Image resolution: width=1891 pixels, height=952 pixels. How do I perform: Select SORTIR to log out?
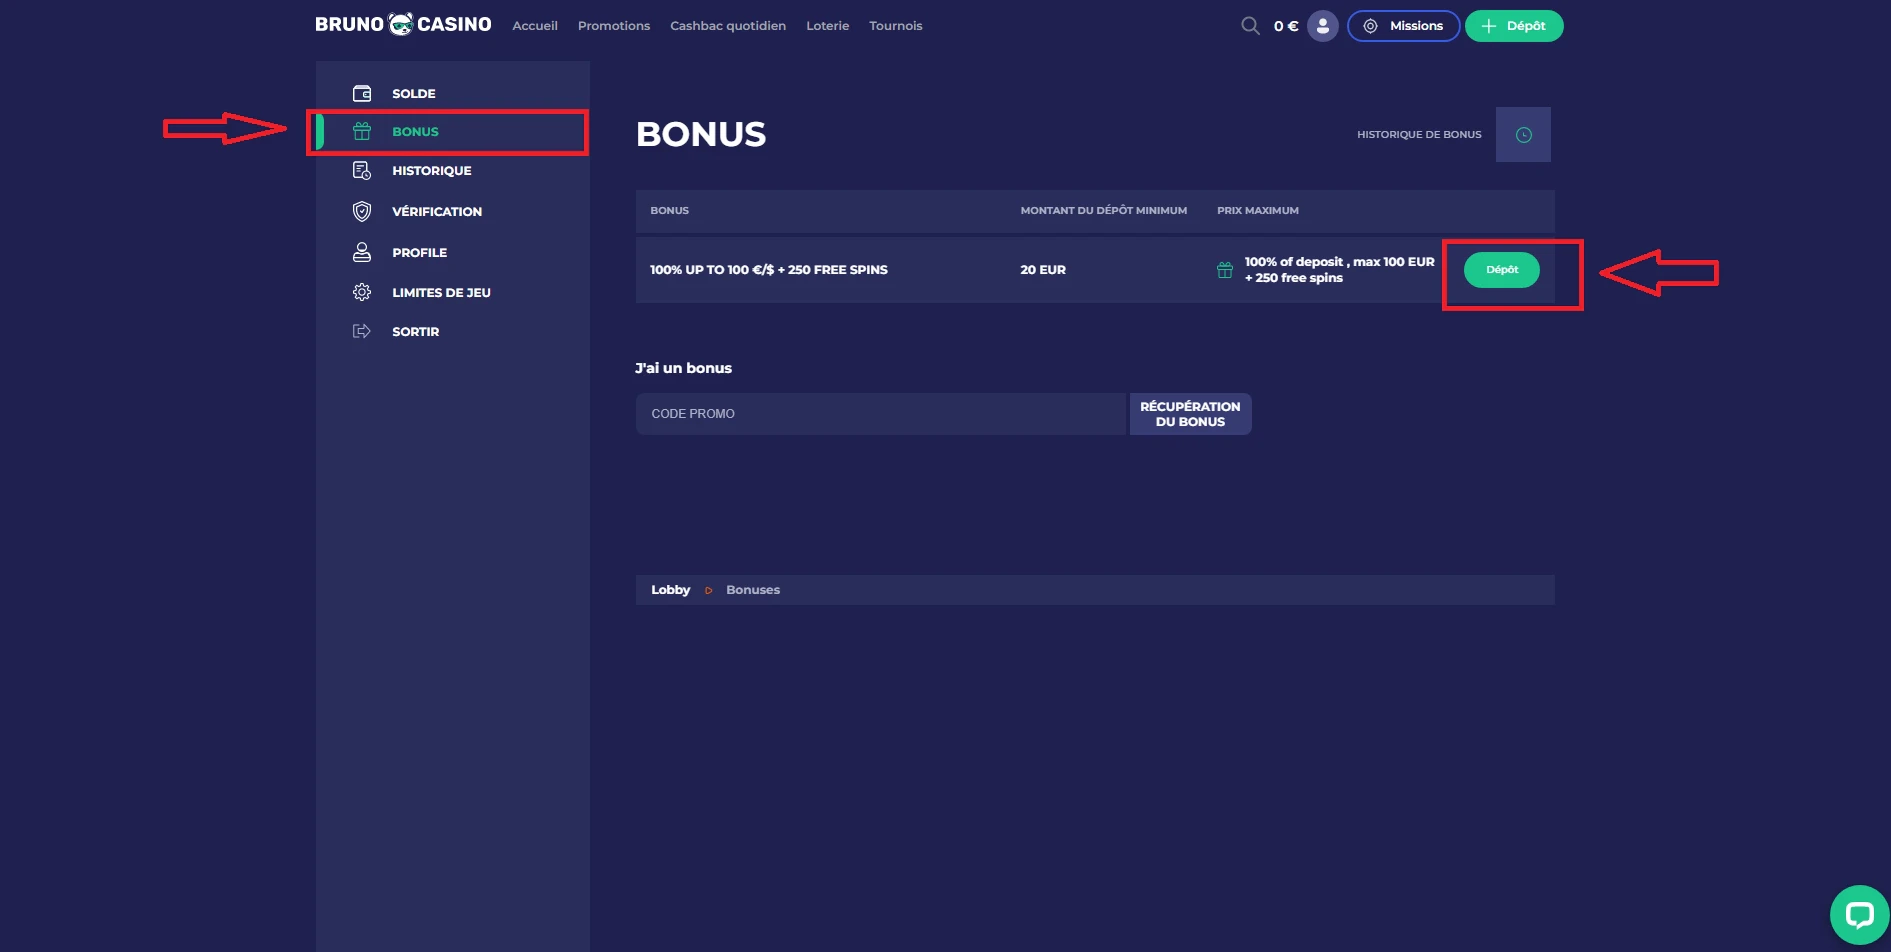[416, 332]
